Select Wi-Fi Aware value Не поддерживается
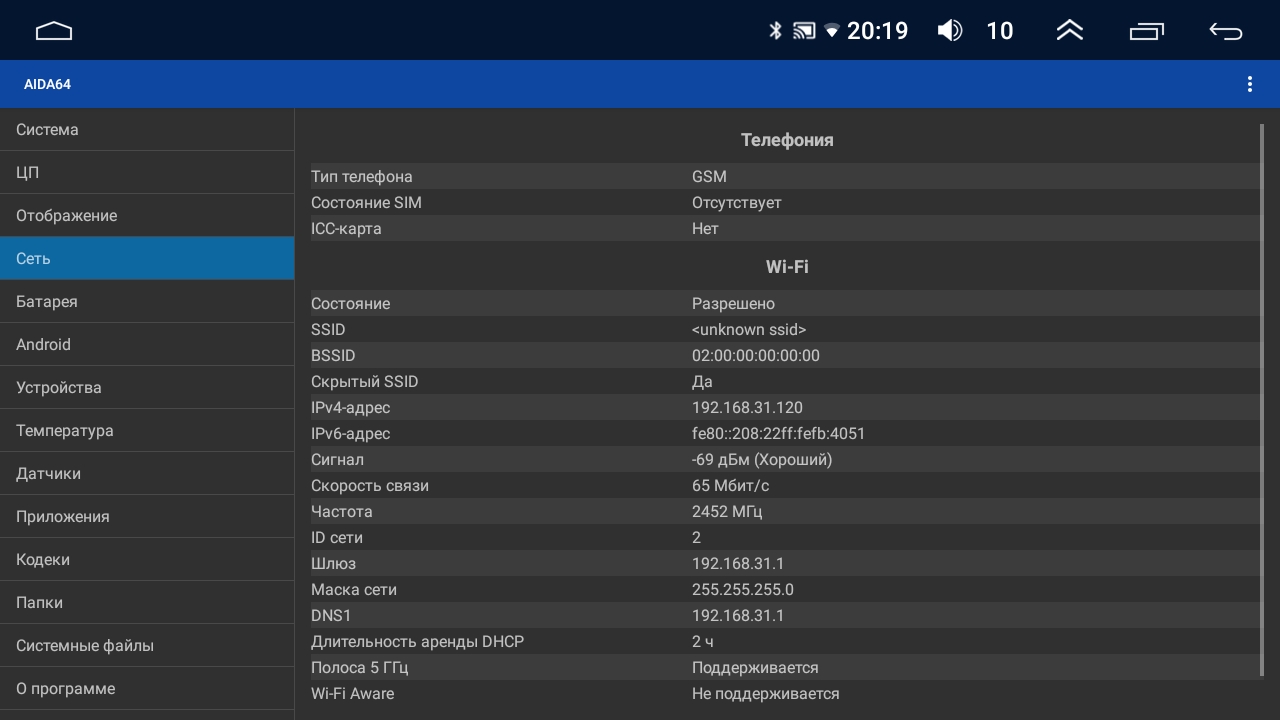 766,694
